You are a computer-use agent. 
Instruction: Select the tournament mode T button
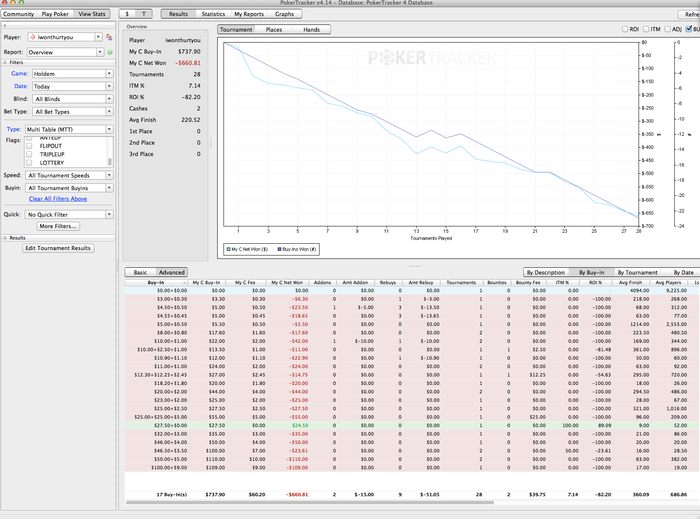(x=144, y=15)
